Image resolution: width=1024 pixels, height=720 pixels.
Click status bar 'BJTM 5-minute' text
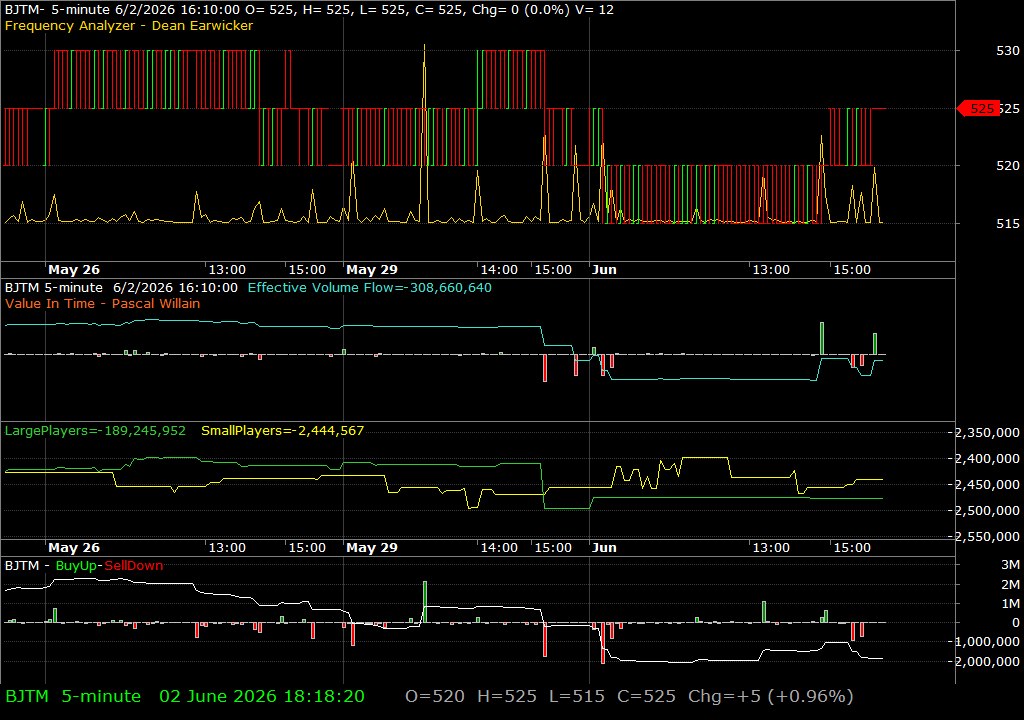point(73,696)
